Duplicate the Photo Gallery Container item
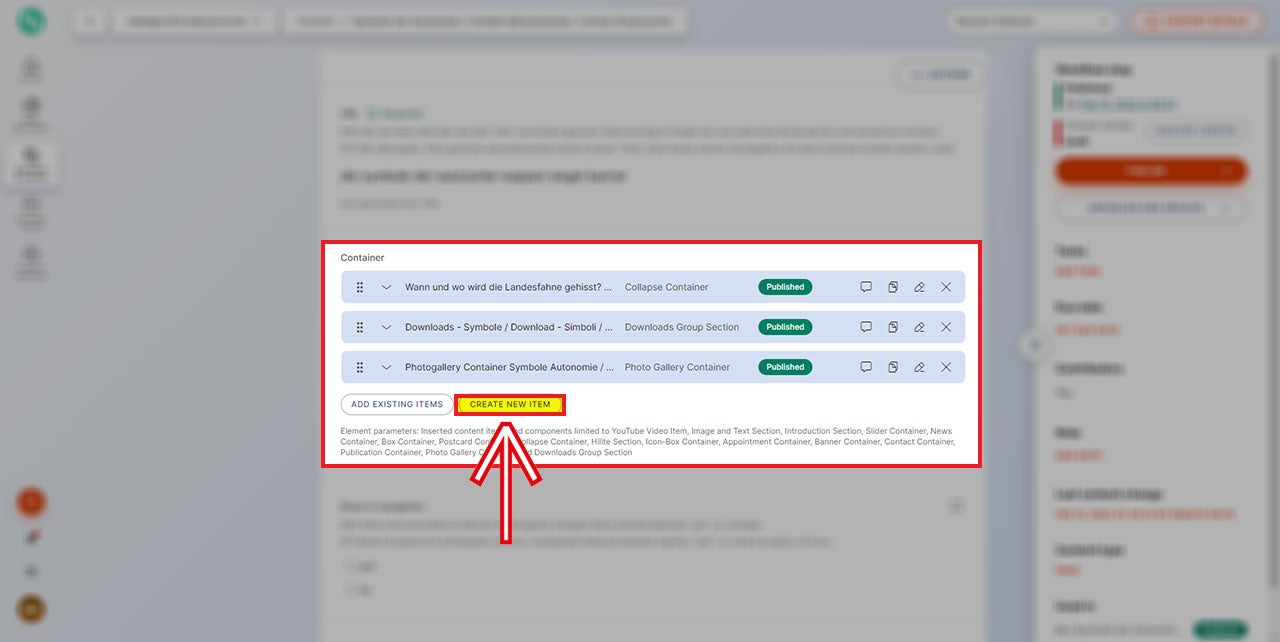 tap(893, 367)
